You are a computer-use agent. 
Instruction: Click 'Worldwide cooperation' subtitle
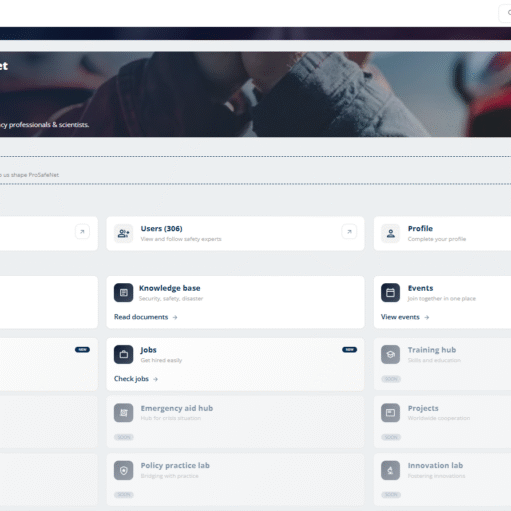coord(439,418)
